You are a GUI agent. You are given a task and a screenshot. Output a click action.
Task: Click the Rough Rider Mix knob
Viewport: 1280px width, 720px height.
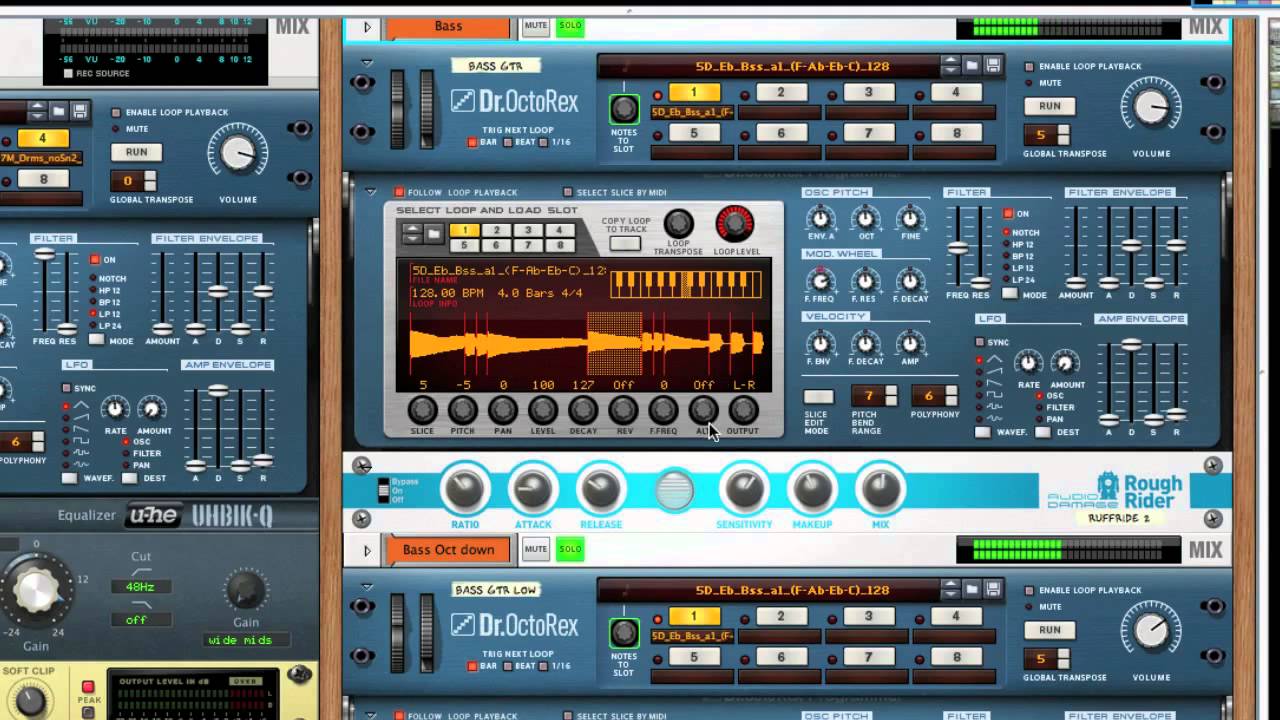[880, 490]
